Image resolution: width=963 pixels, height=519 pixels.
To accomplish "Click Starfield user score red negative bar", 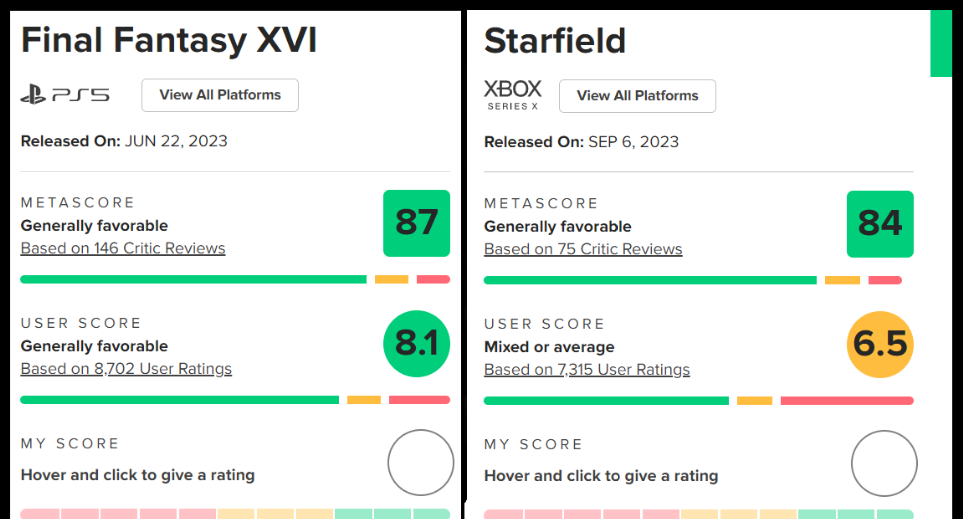I will pos(846,401).
